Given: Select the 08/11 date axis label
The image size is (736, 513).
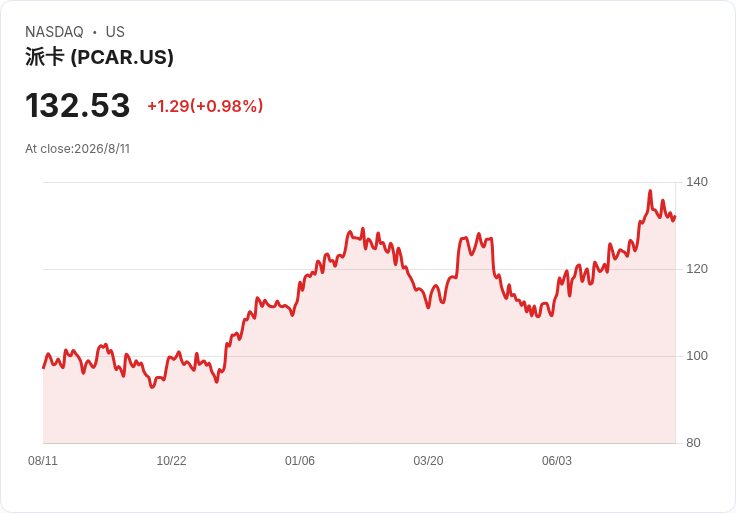Looking at the screenshot, I should (43, 461).
